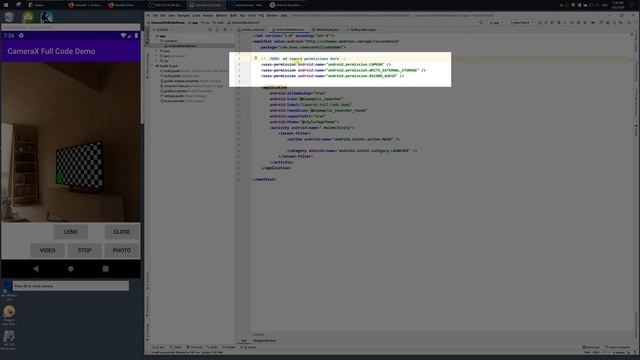Tap the LENS button in the emulator
This screenshot has height=360, width=640.
71,232
